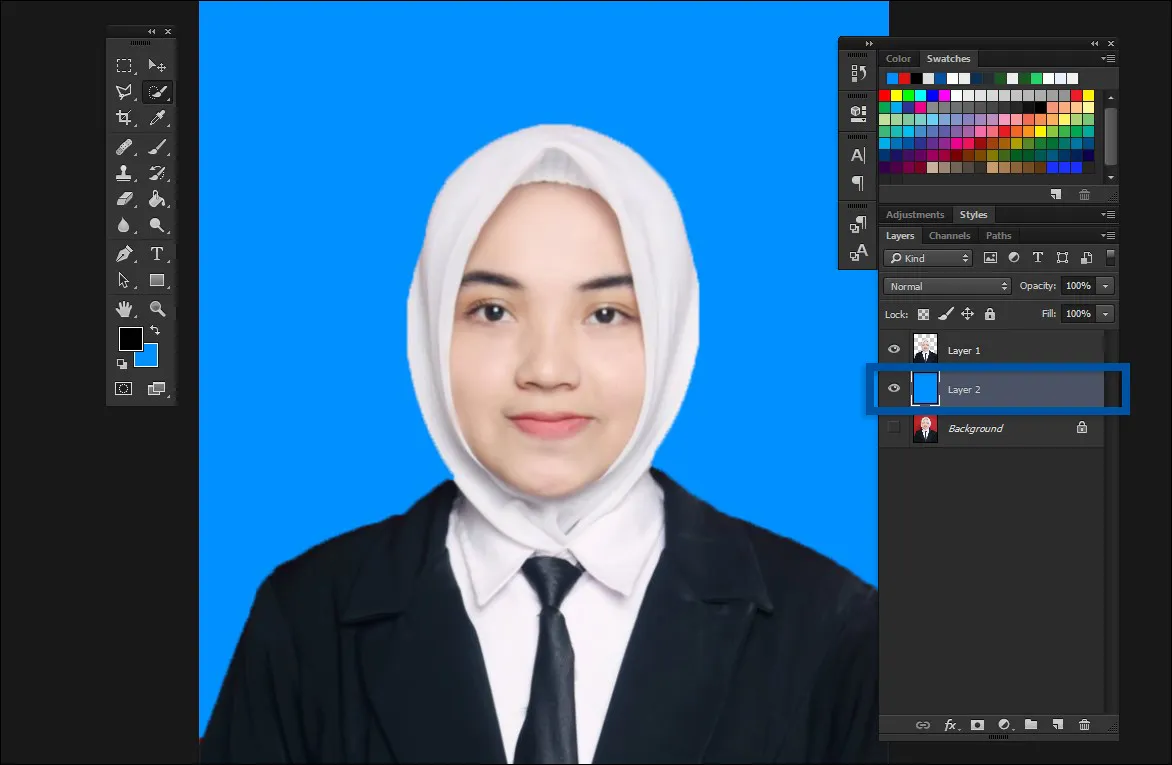The width and height of the screenshot is (1172, 765).
Task: Select the Layer 2 thumbnail
Action: pos(925,388)
